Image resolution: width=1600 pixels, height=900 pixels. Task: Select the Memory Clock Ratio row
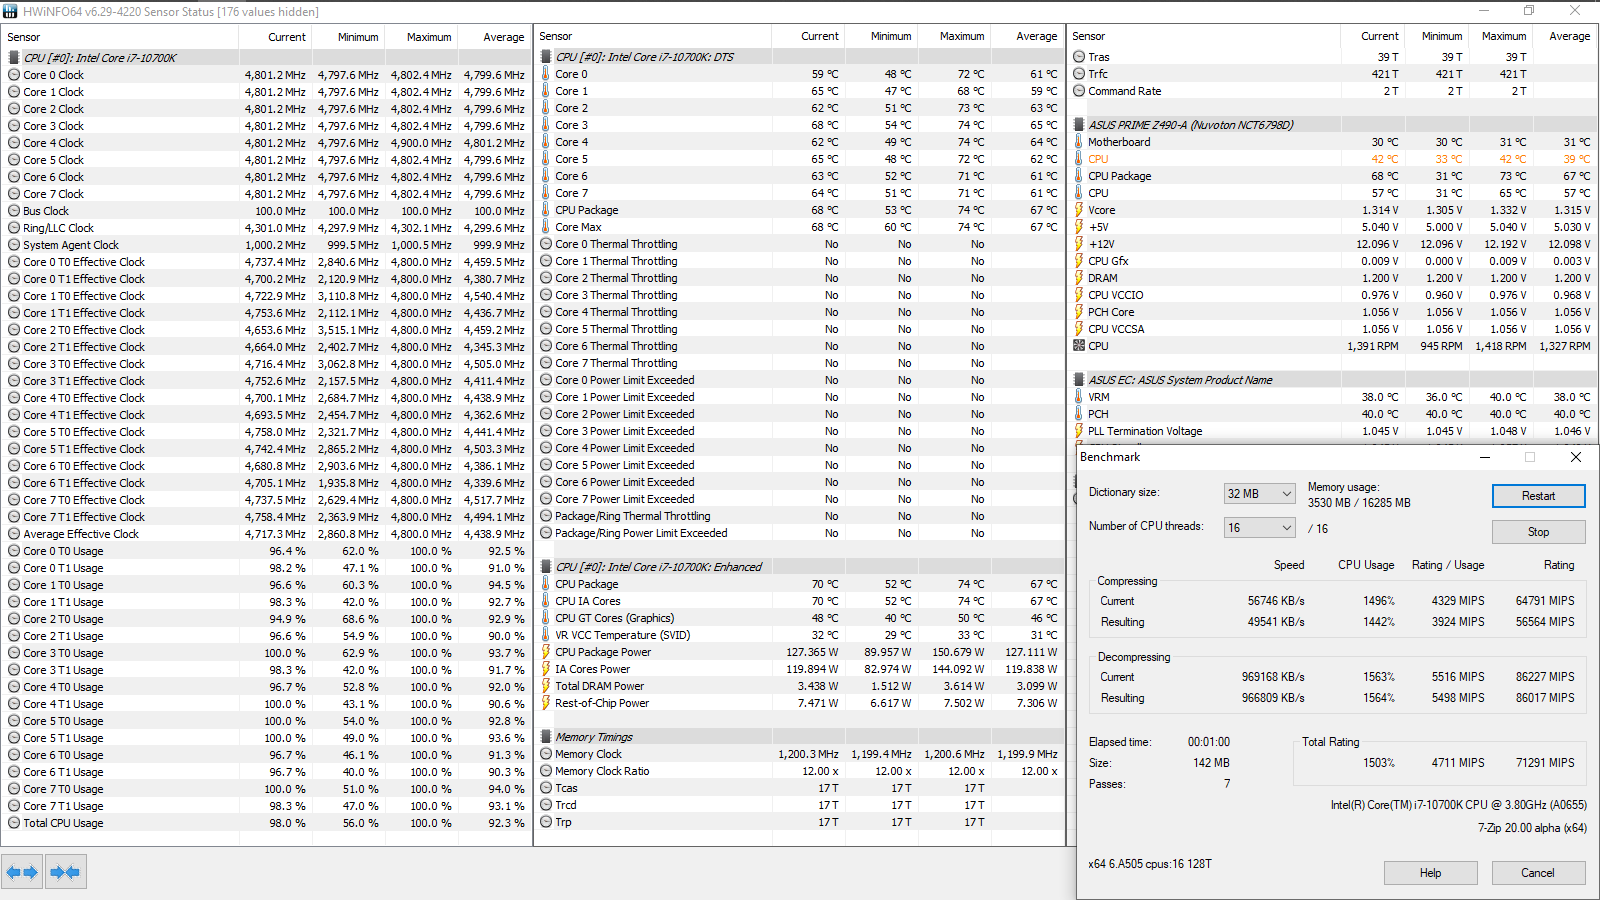click(799, 771)
